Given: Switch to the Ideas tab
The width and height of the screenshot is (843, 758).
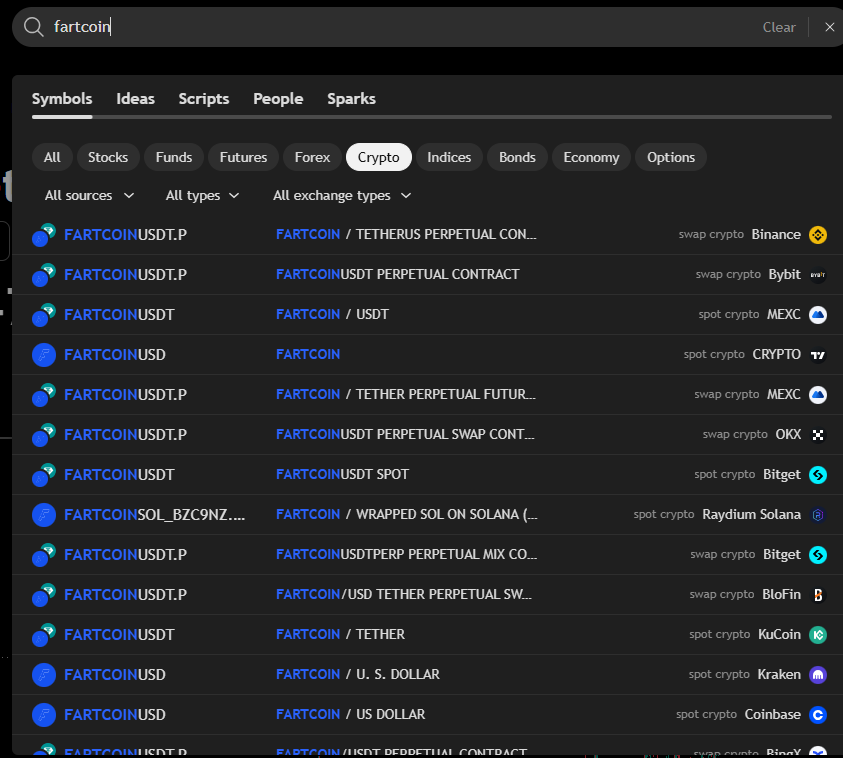Looking at the screenshot, I should tap(135, 99).
